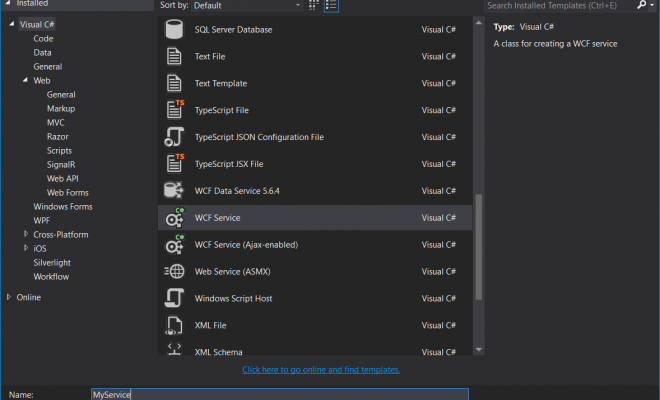660x400 pixels.
Task: Click the Web Service (ASMX) globe icon
Action: 174,271
